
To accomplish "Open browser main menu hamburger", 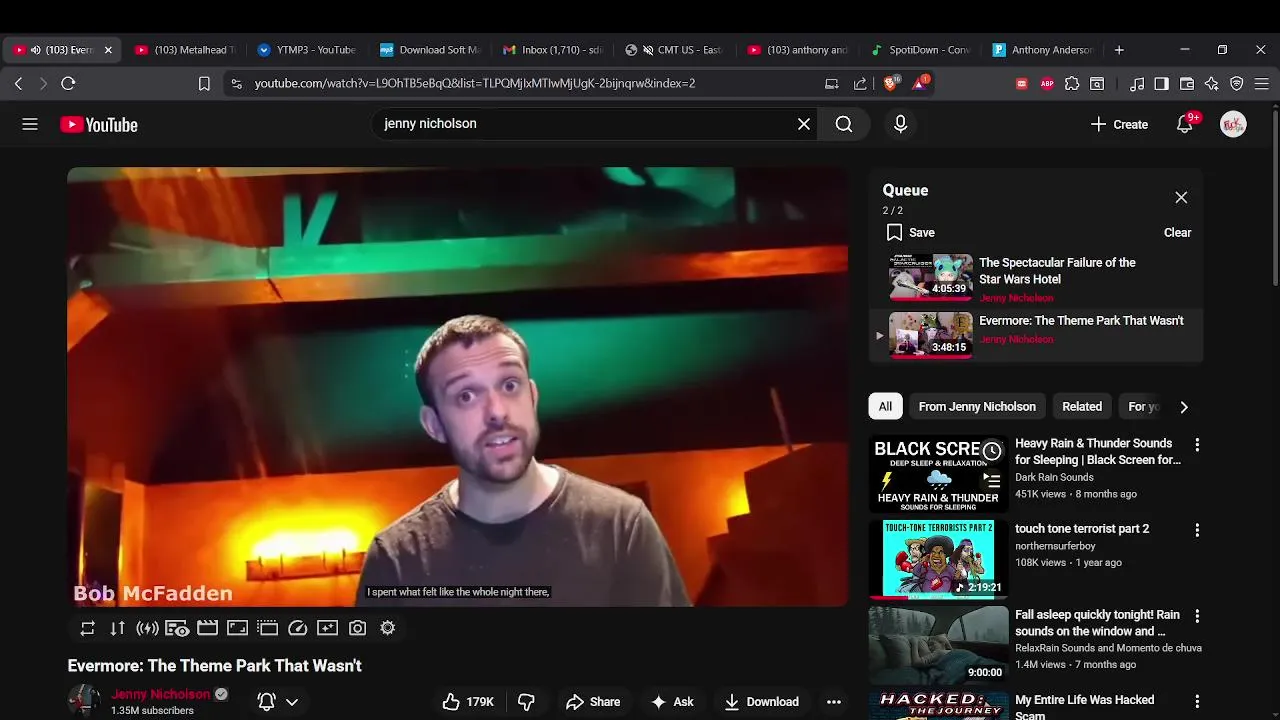I will pos(1262,84).
